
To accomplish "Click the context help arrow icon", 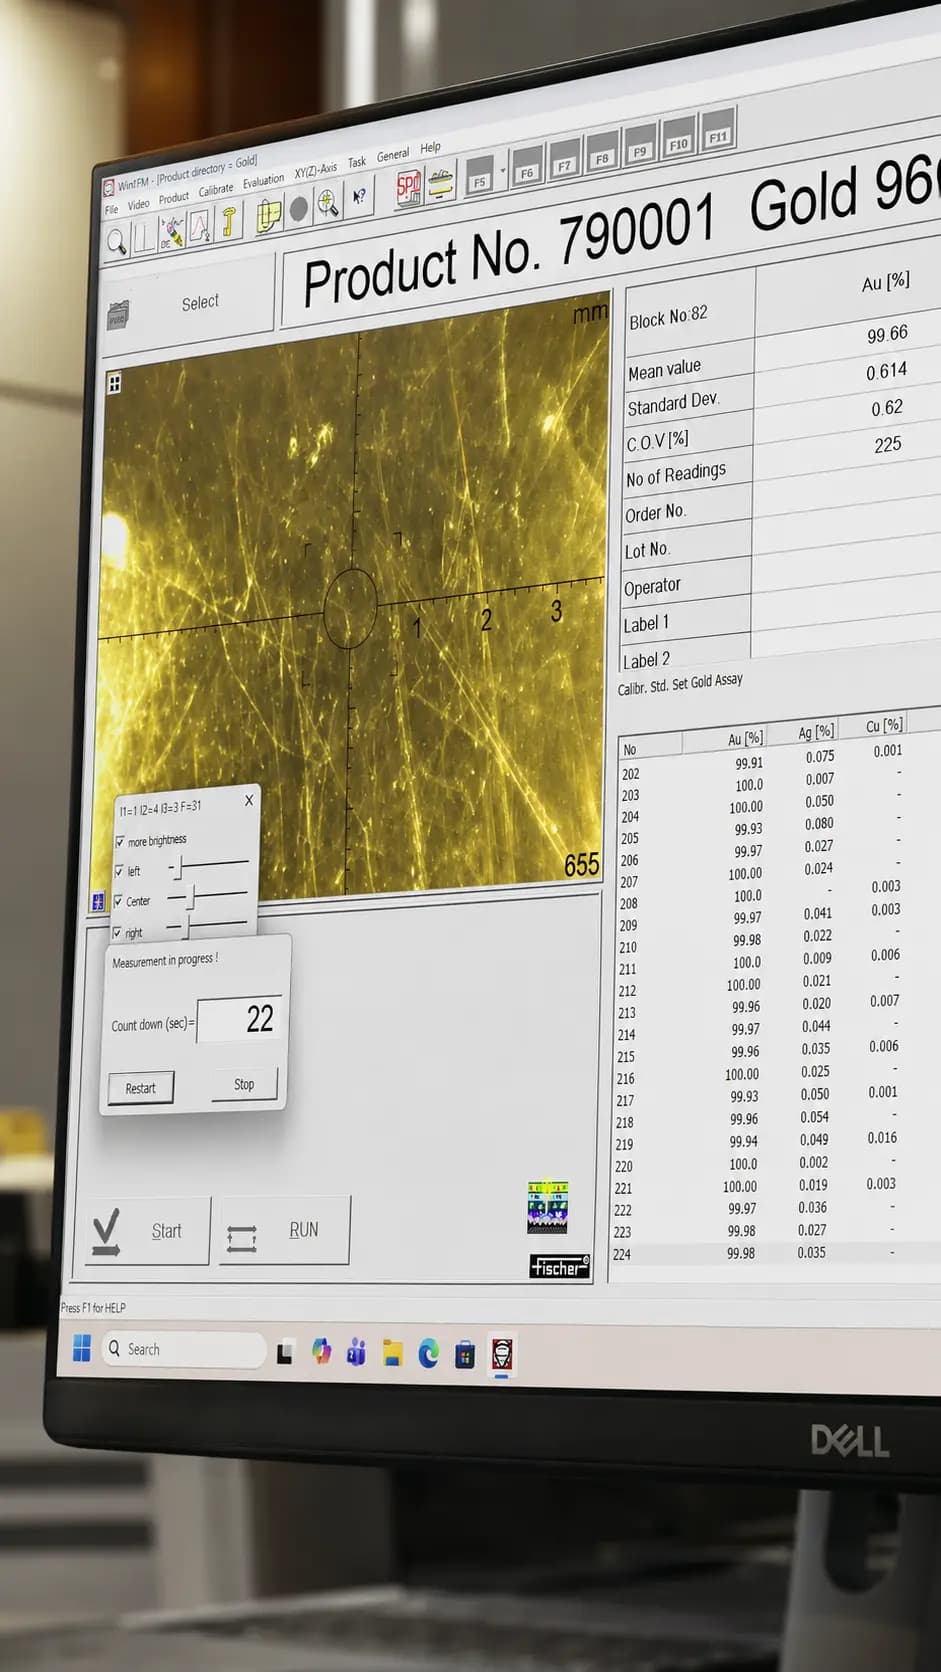I will tap(359, 196).
